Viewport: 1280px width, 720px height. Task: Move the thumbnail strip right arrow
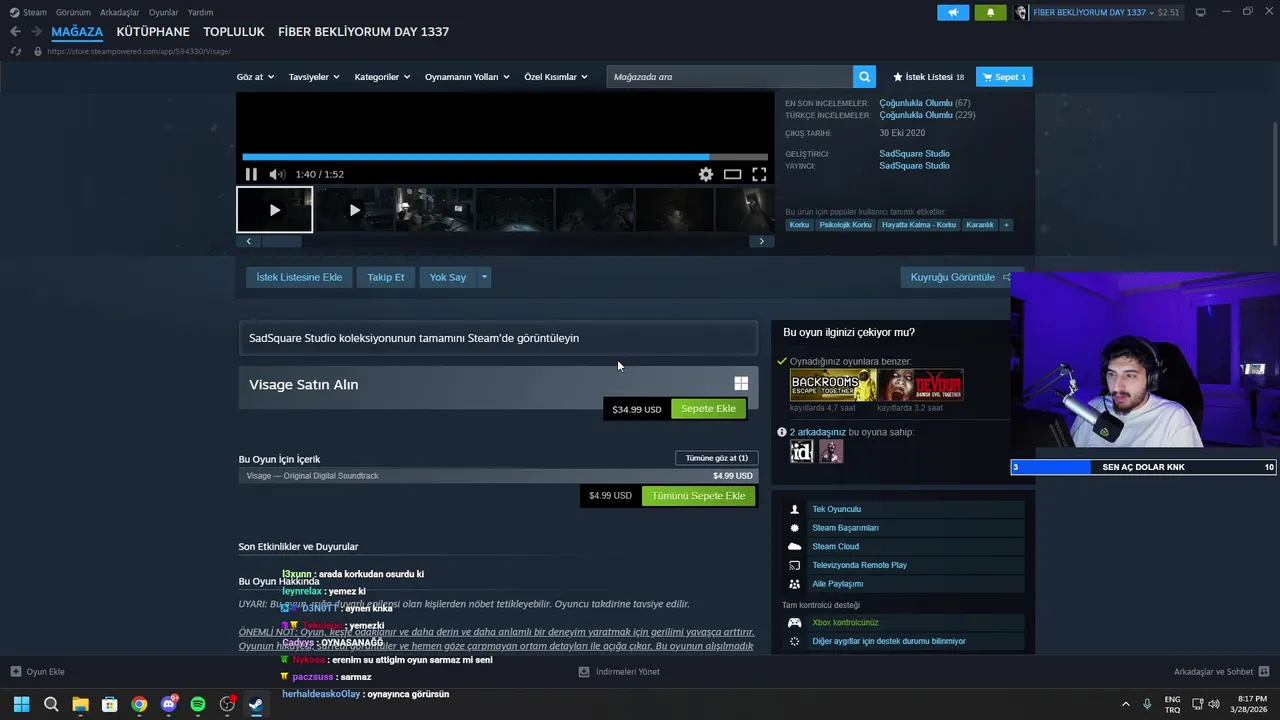coord(761,241)
